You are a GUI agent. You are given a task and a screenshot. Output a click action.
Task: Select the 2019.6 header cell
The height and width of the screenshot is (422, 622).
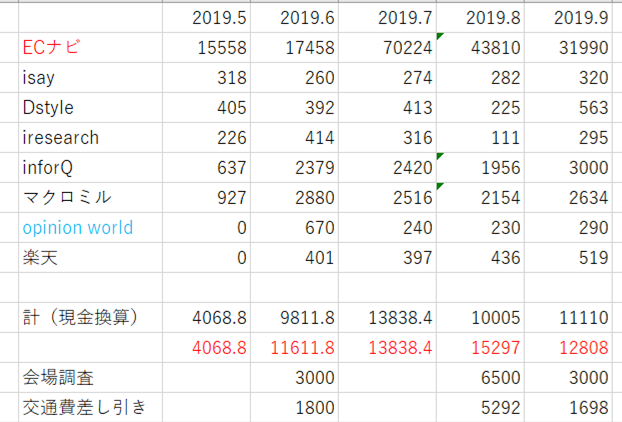295,18
